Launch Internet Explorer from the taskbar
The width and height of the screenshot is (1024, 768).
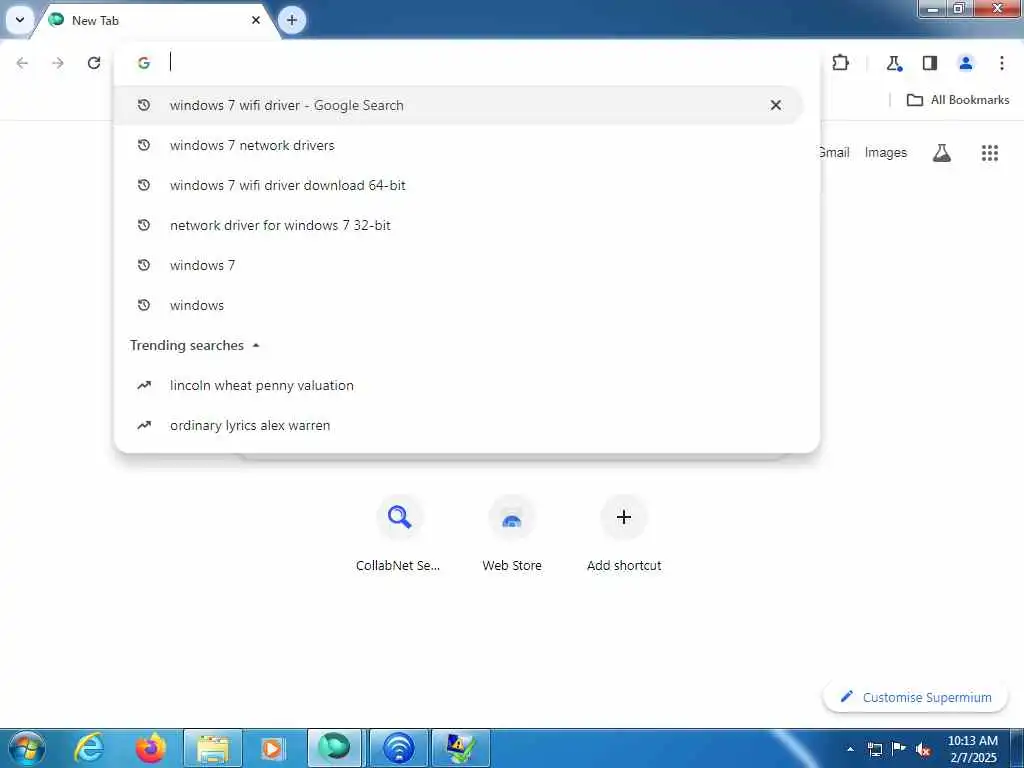(89, 748)
